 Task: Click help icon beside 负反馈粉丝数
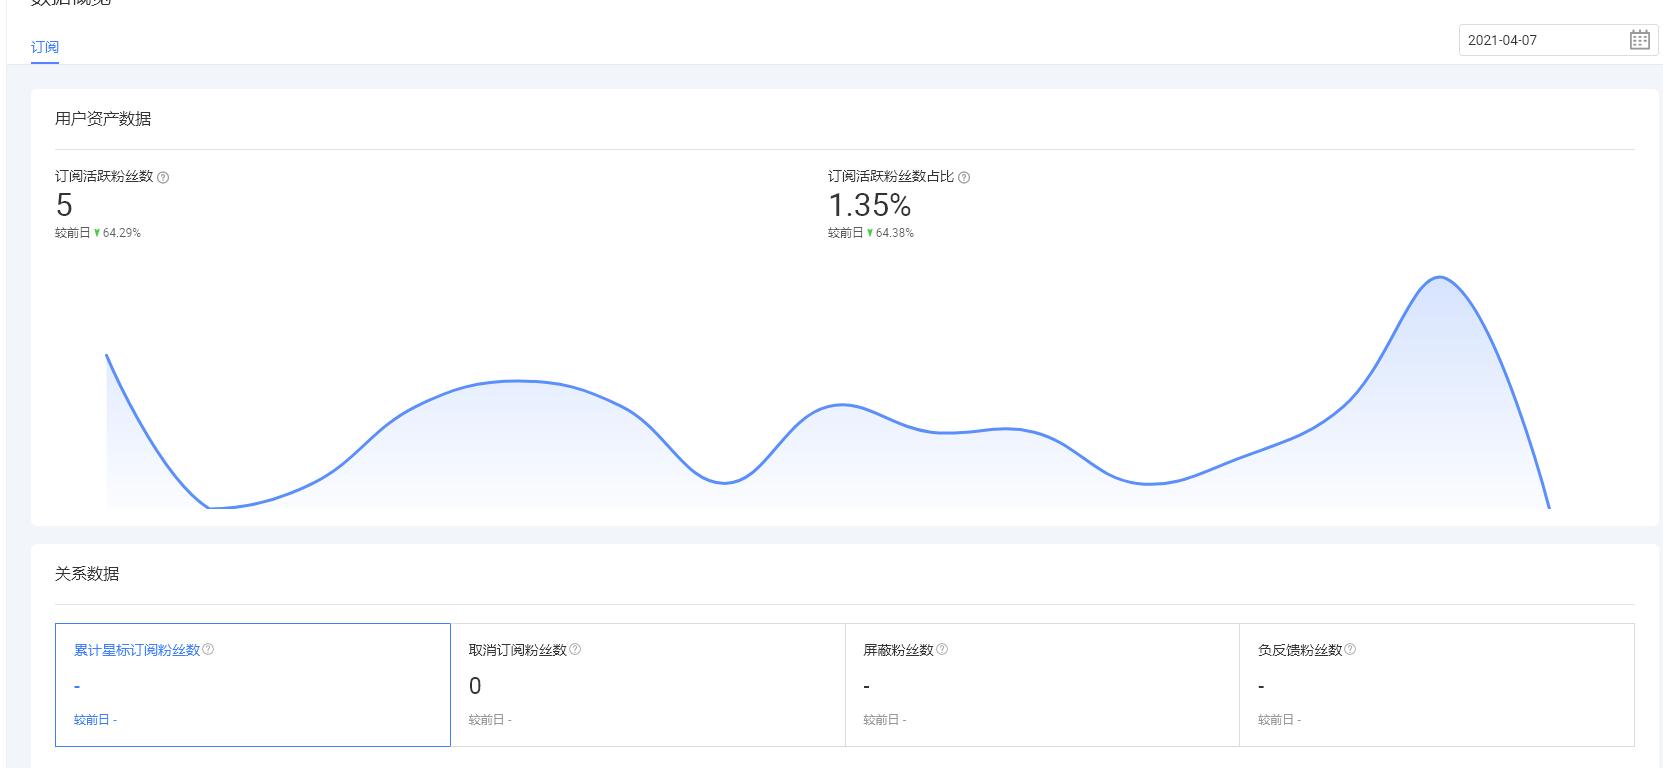[x=1350, y=649]
